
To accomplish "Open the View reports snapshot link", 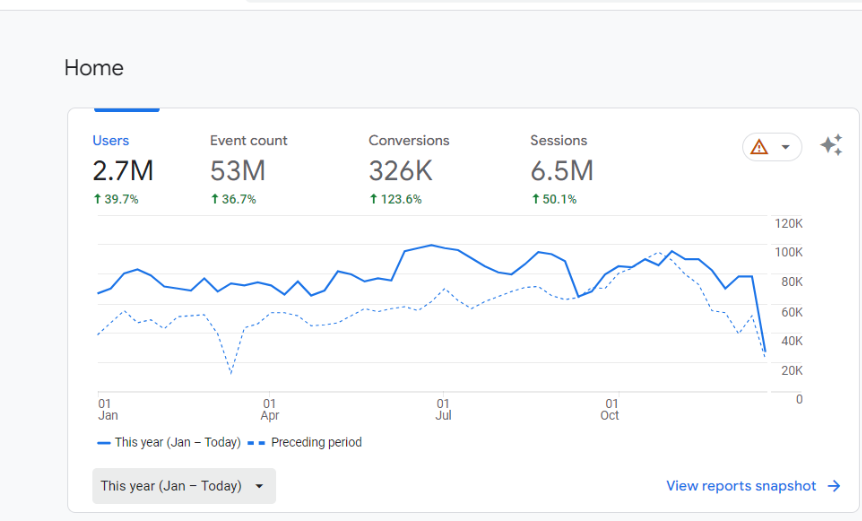I will click(x=741, y=486).
